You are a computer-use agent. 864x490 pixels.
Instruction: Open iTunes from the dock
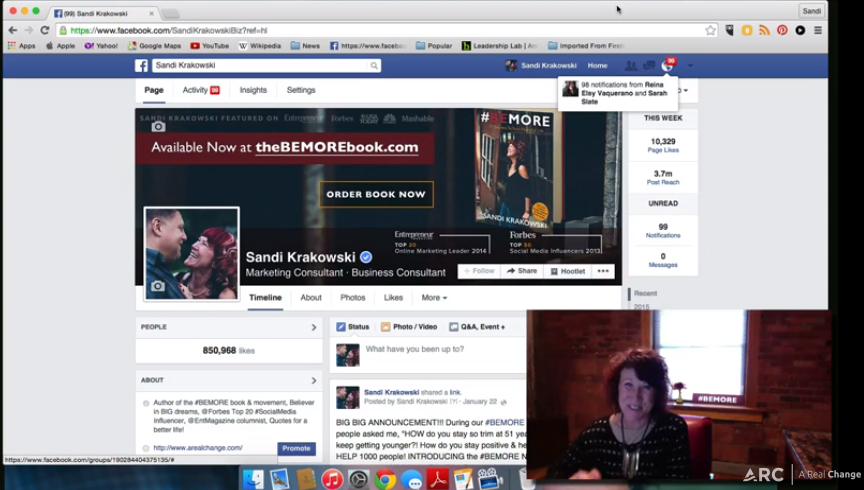click(332, 480)
